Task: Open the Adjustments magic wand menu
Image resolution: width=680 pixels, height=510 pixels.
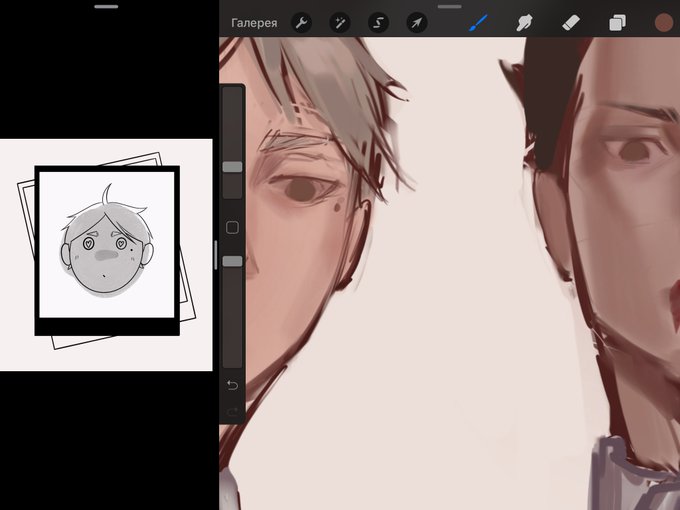Action: click(340, 23)
